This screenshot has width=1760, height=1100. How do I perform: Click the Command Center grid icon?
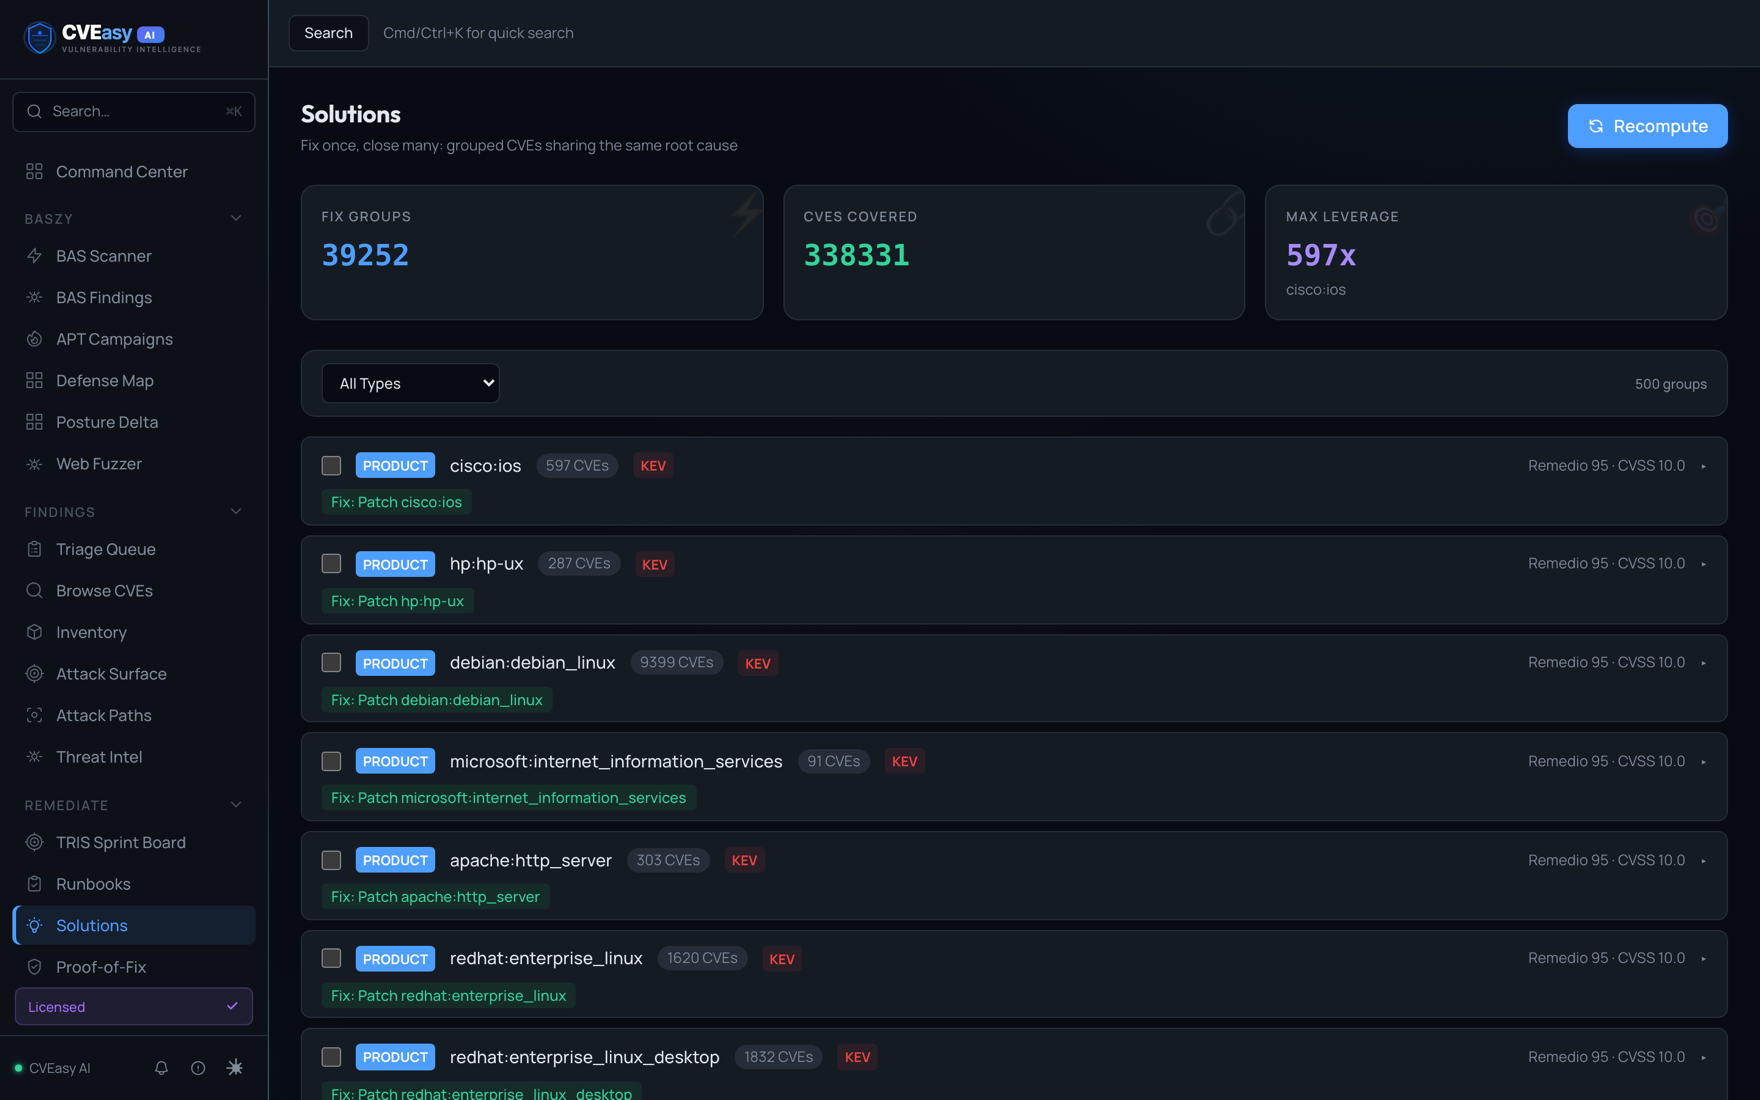click(34, 172)
